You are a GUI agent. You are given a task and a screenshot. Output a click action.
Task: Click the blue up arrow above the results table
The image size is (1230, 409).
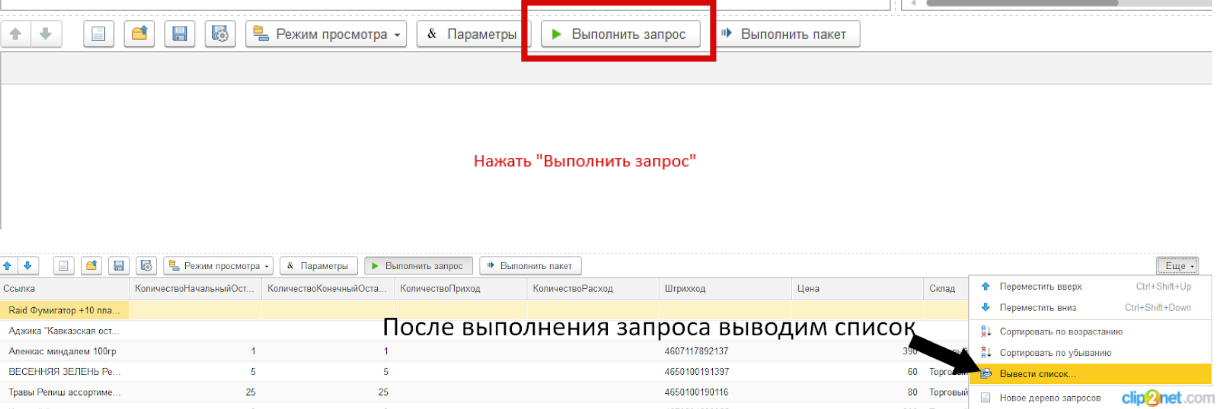point(9,266)
